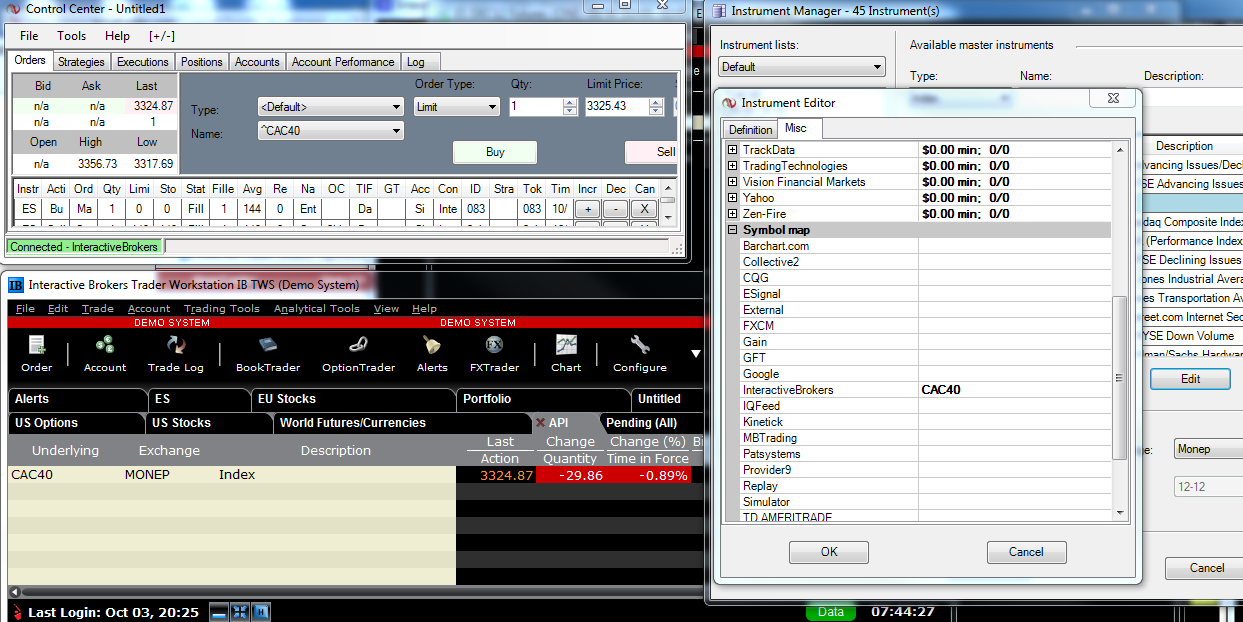This screenshot has height=622, width=1243.
Task: Click the Control Center title bar icon
Action: click(x=13, y=8)
